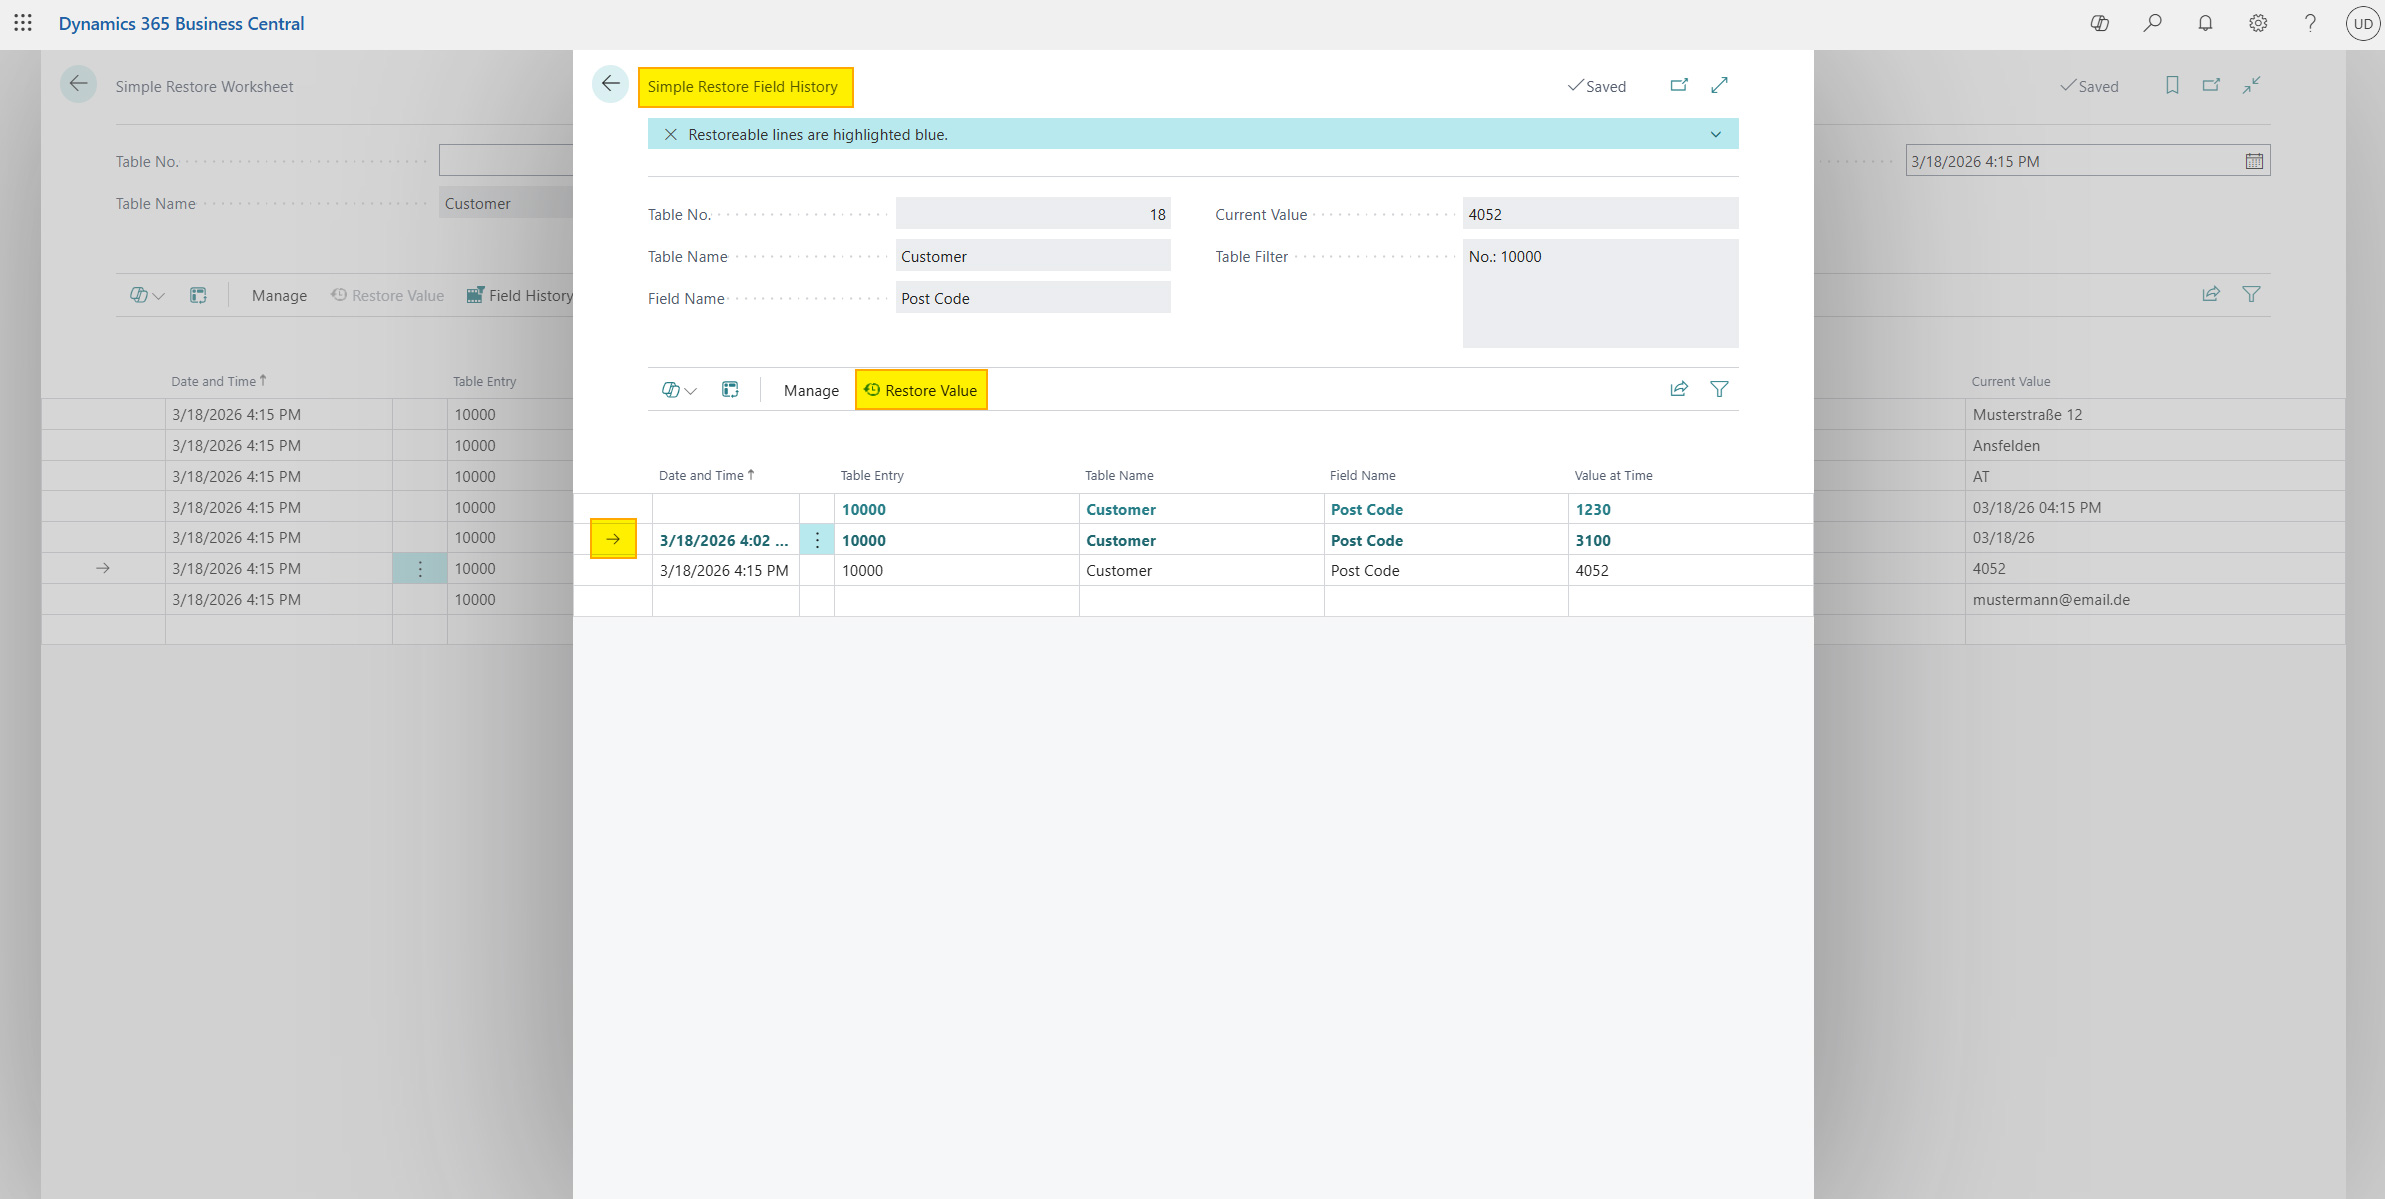Open the notifications bell
This screenshot has width=2385, height=1199.
pyautogui.click(x=2205, y=23)
